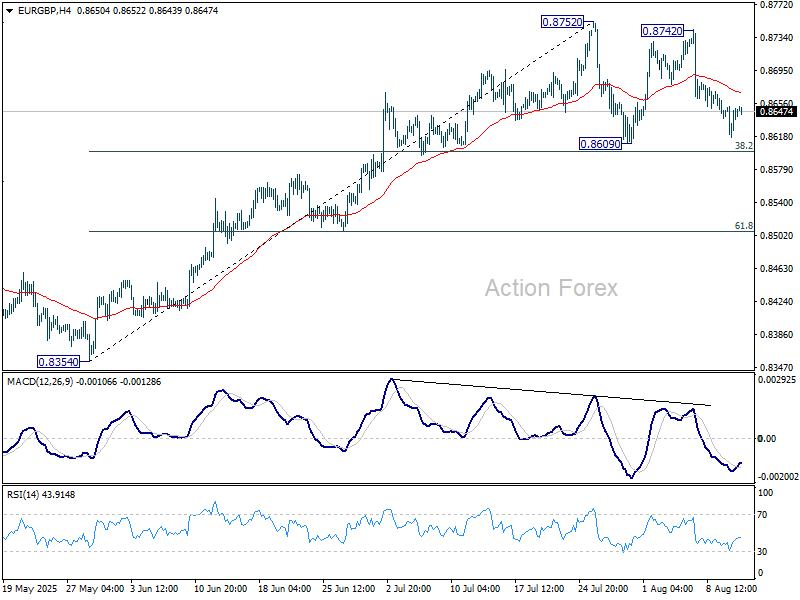
Task: Click the 0.83470 price axis value
Action: point(777,367)
